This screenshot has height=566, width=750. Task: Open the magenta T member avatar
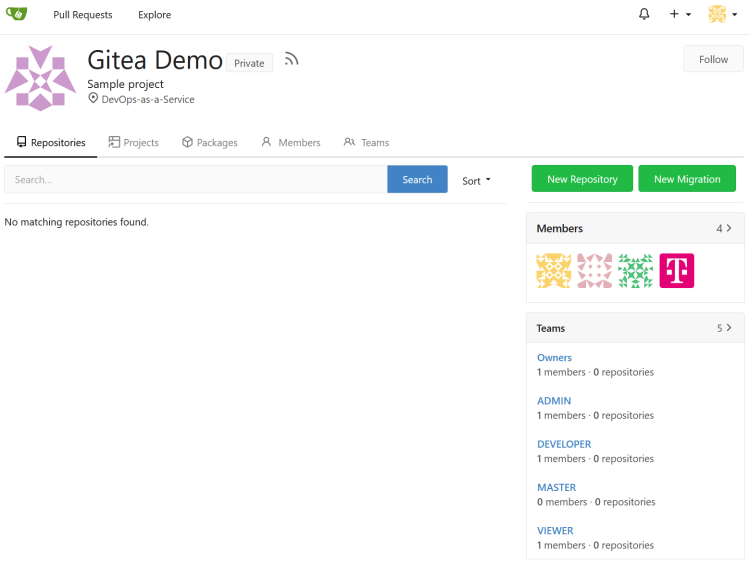pos(676,270)
